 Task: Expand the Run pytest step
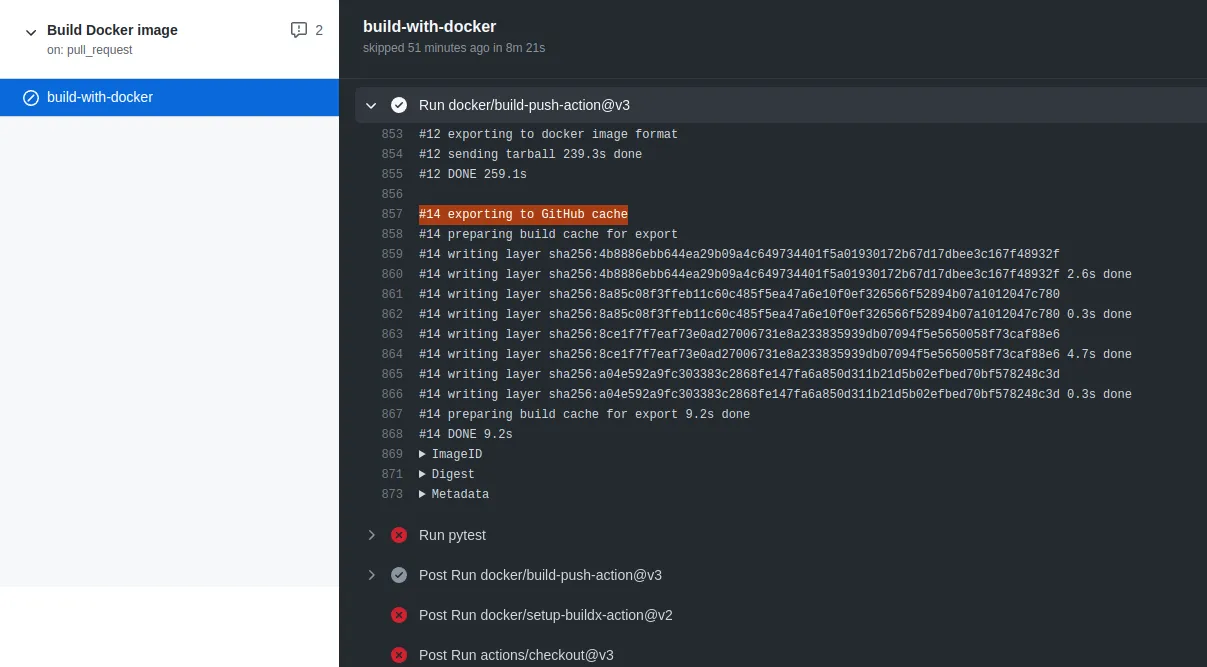tap(371, 535)
